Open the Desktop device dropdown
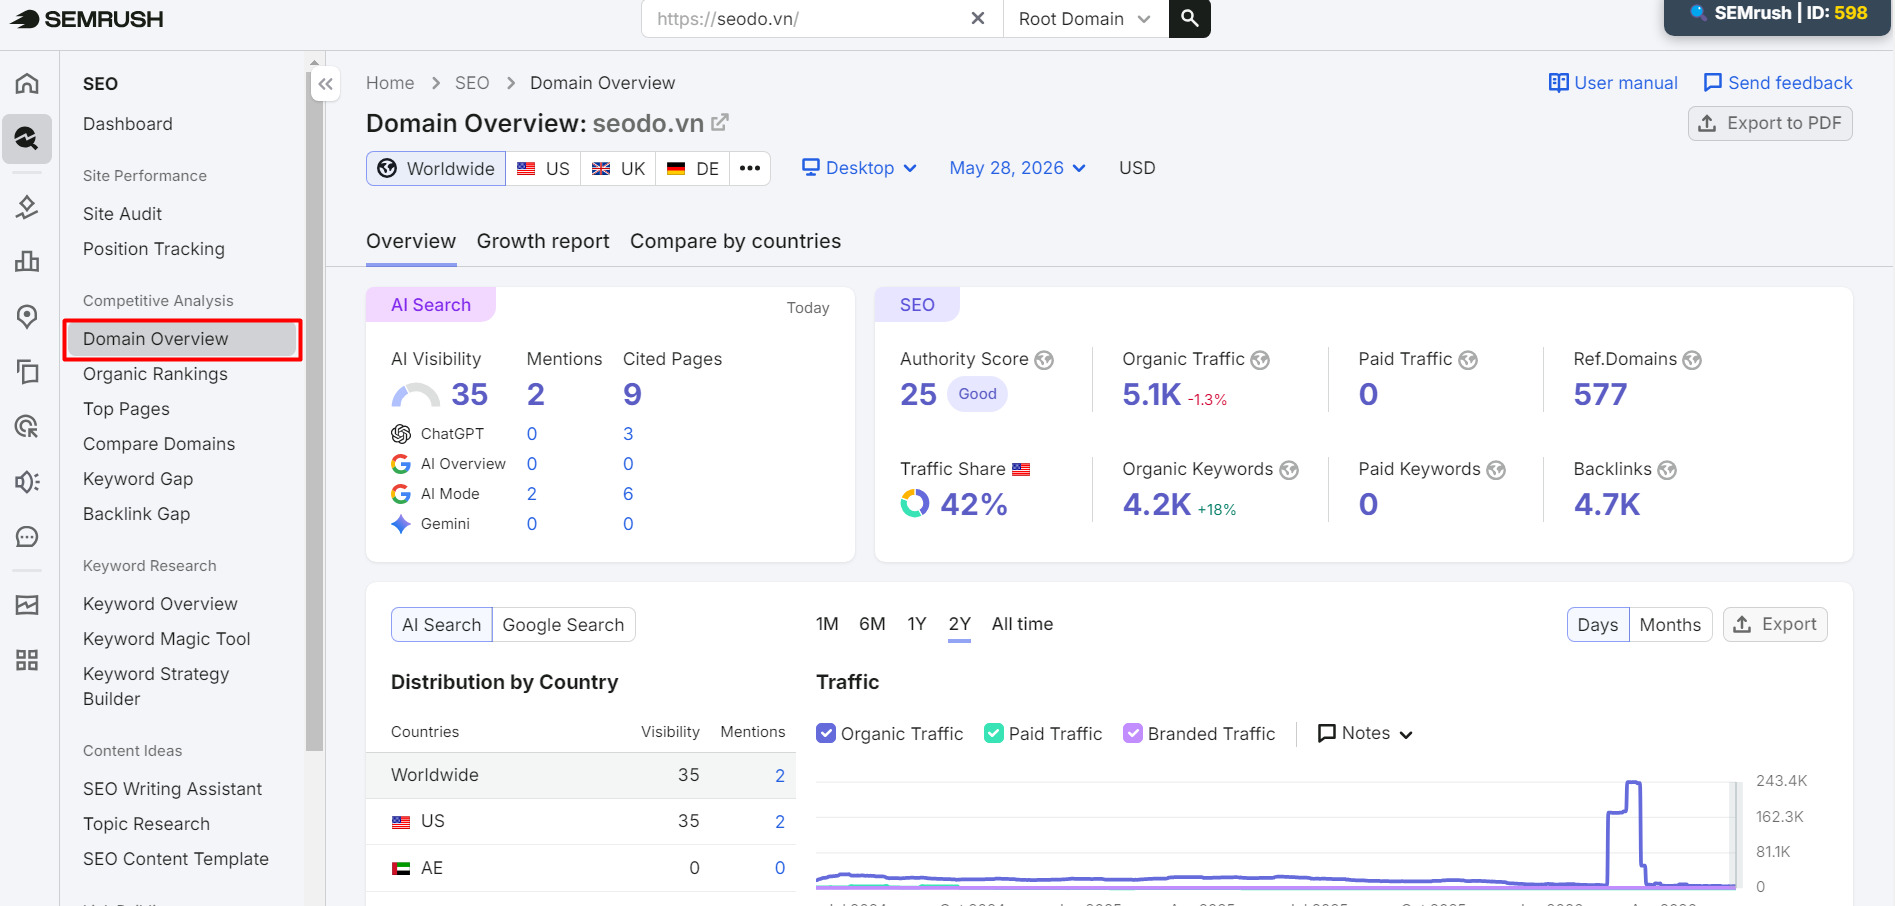Screen dimensions: 1895x906 click(x=859, y=168)
